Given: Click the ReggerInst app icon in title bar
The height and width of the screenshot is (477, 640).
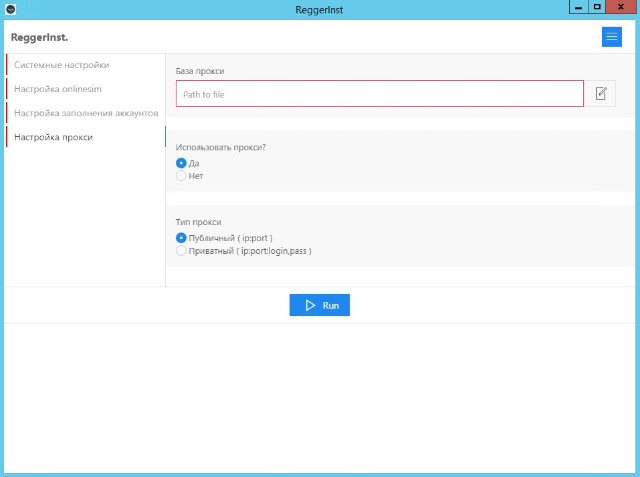Looking at the screenshot, I should pyautogui.click(x=11, y=8).
